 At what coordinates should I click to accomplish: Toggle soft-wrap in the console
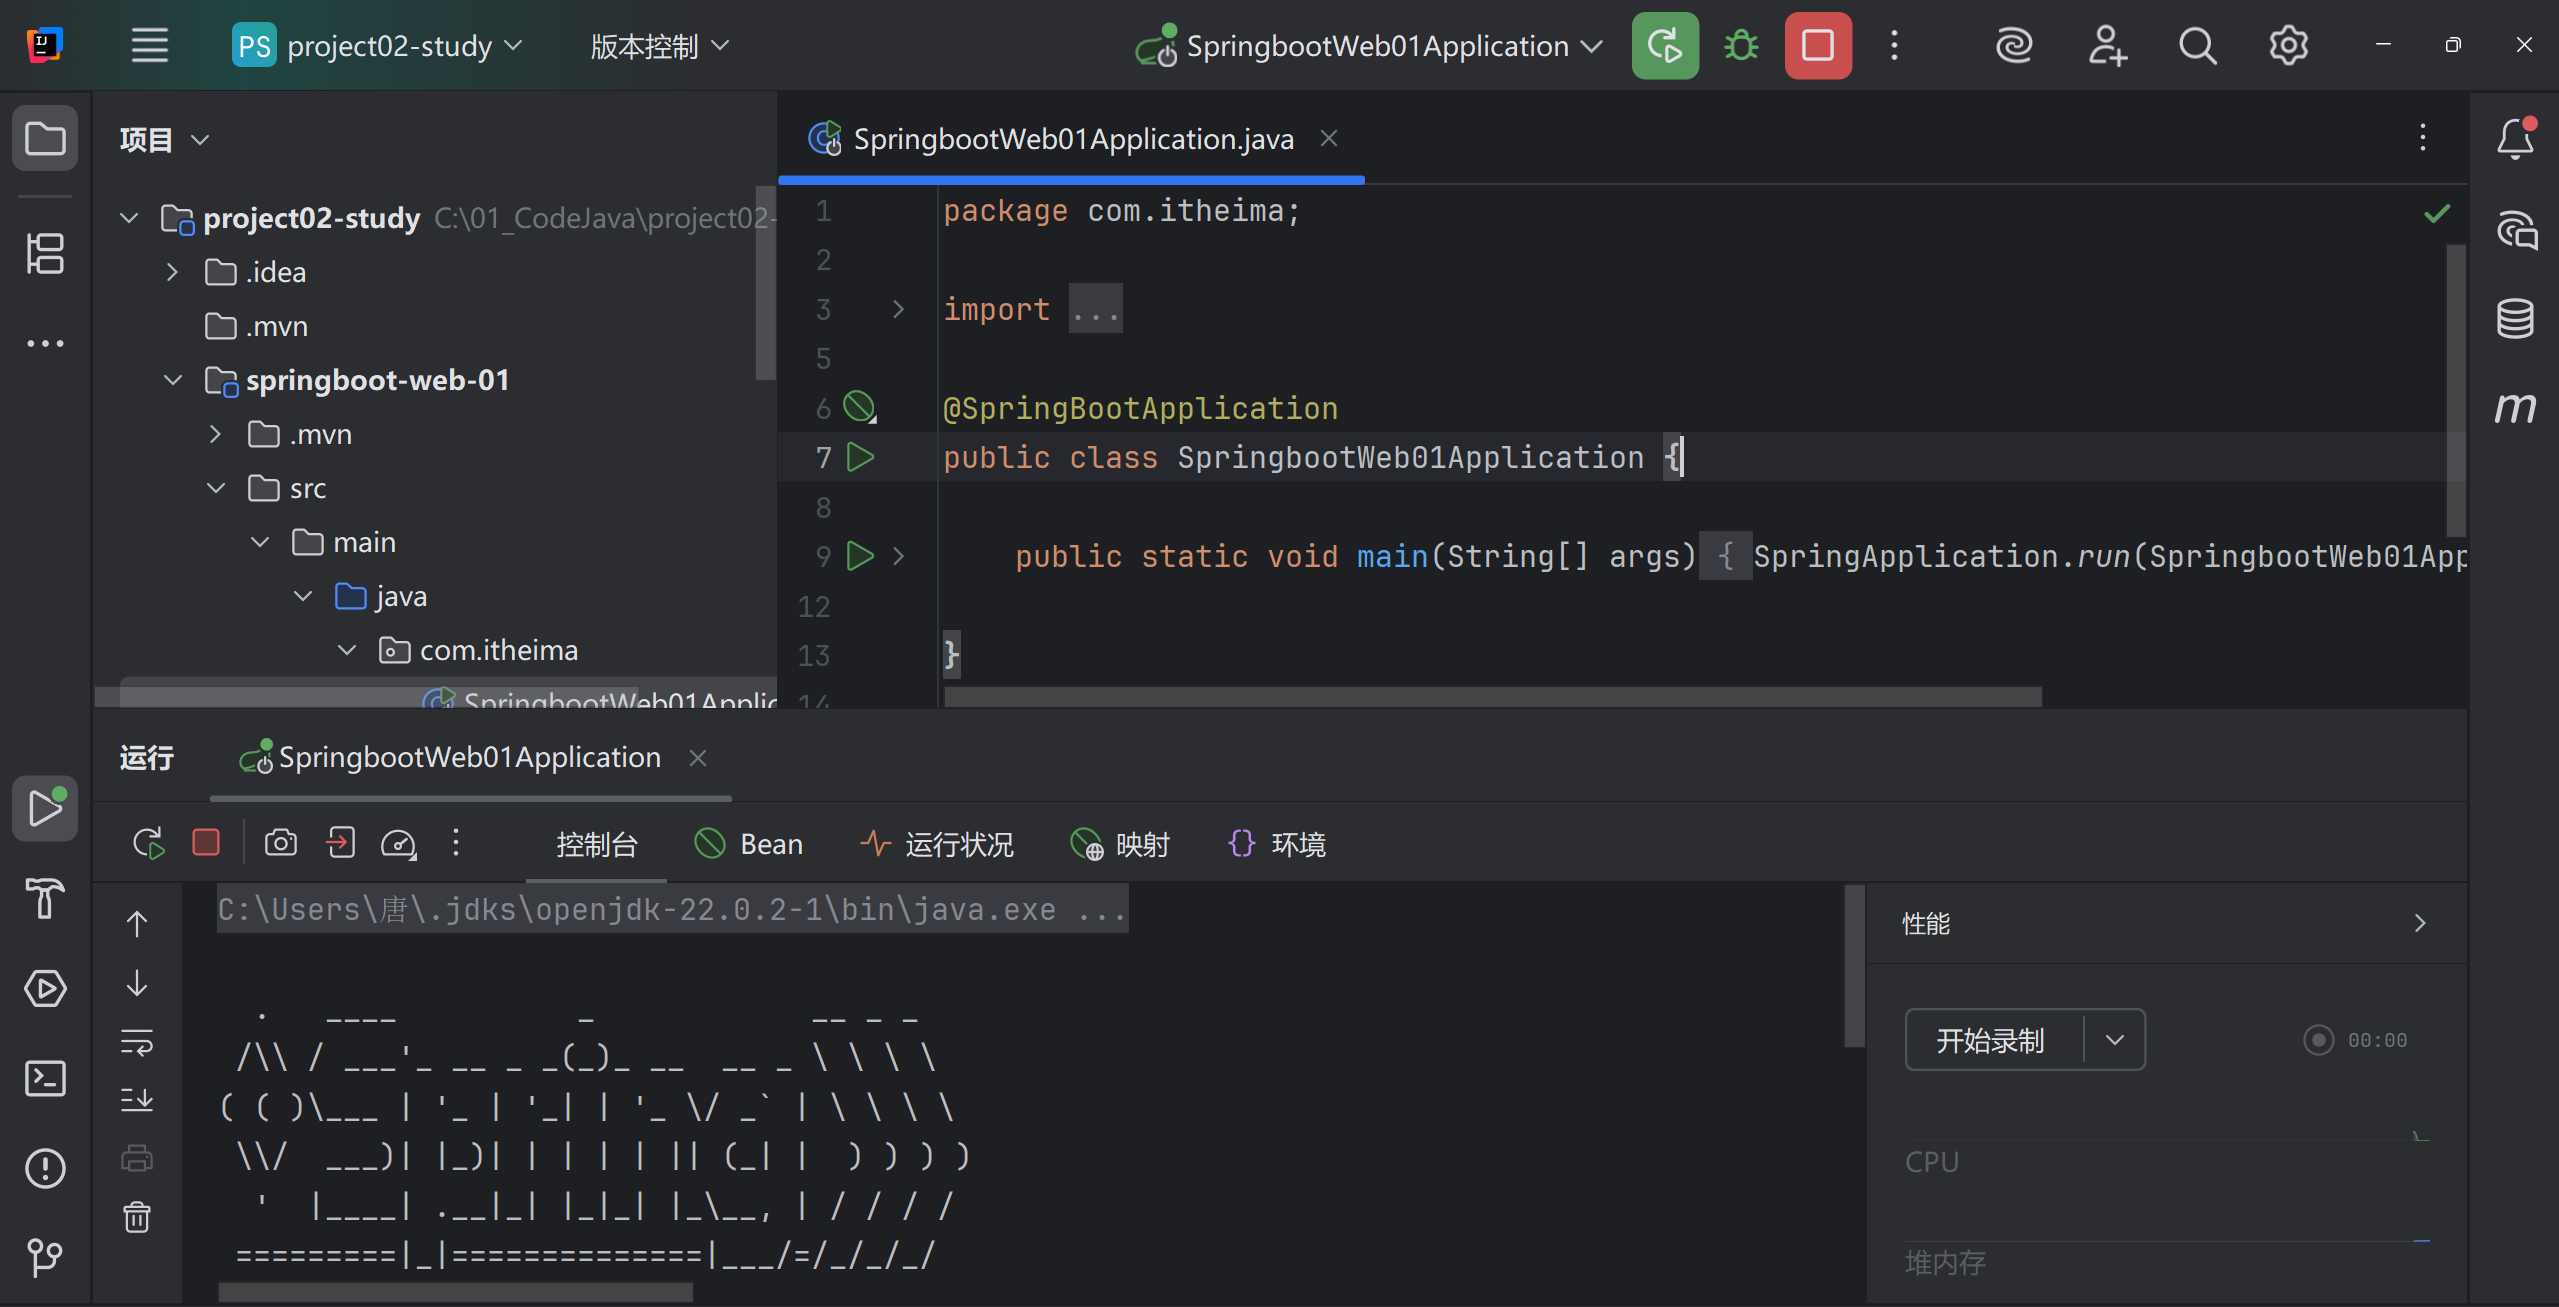click(x=137, y=1042)
